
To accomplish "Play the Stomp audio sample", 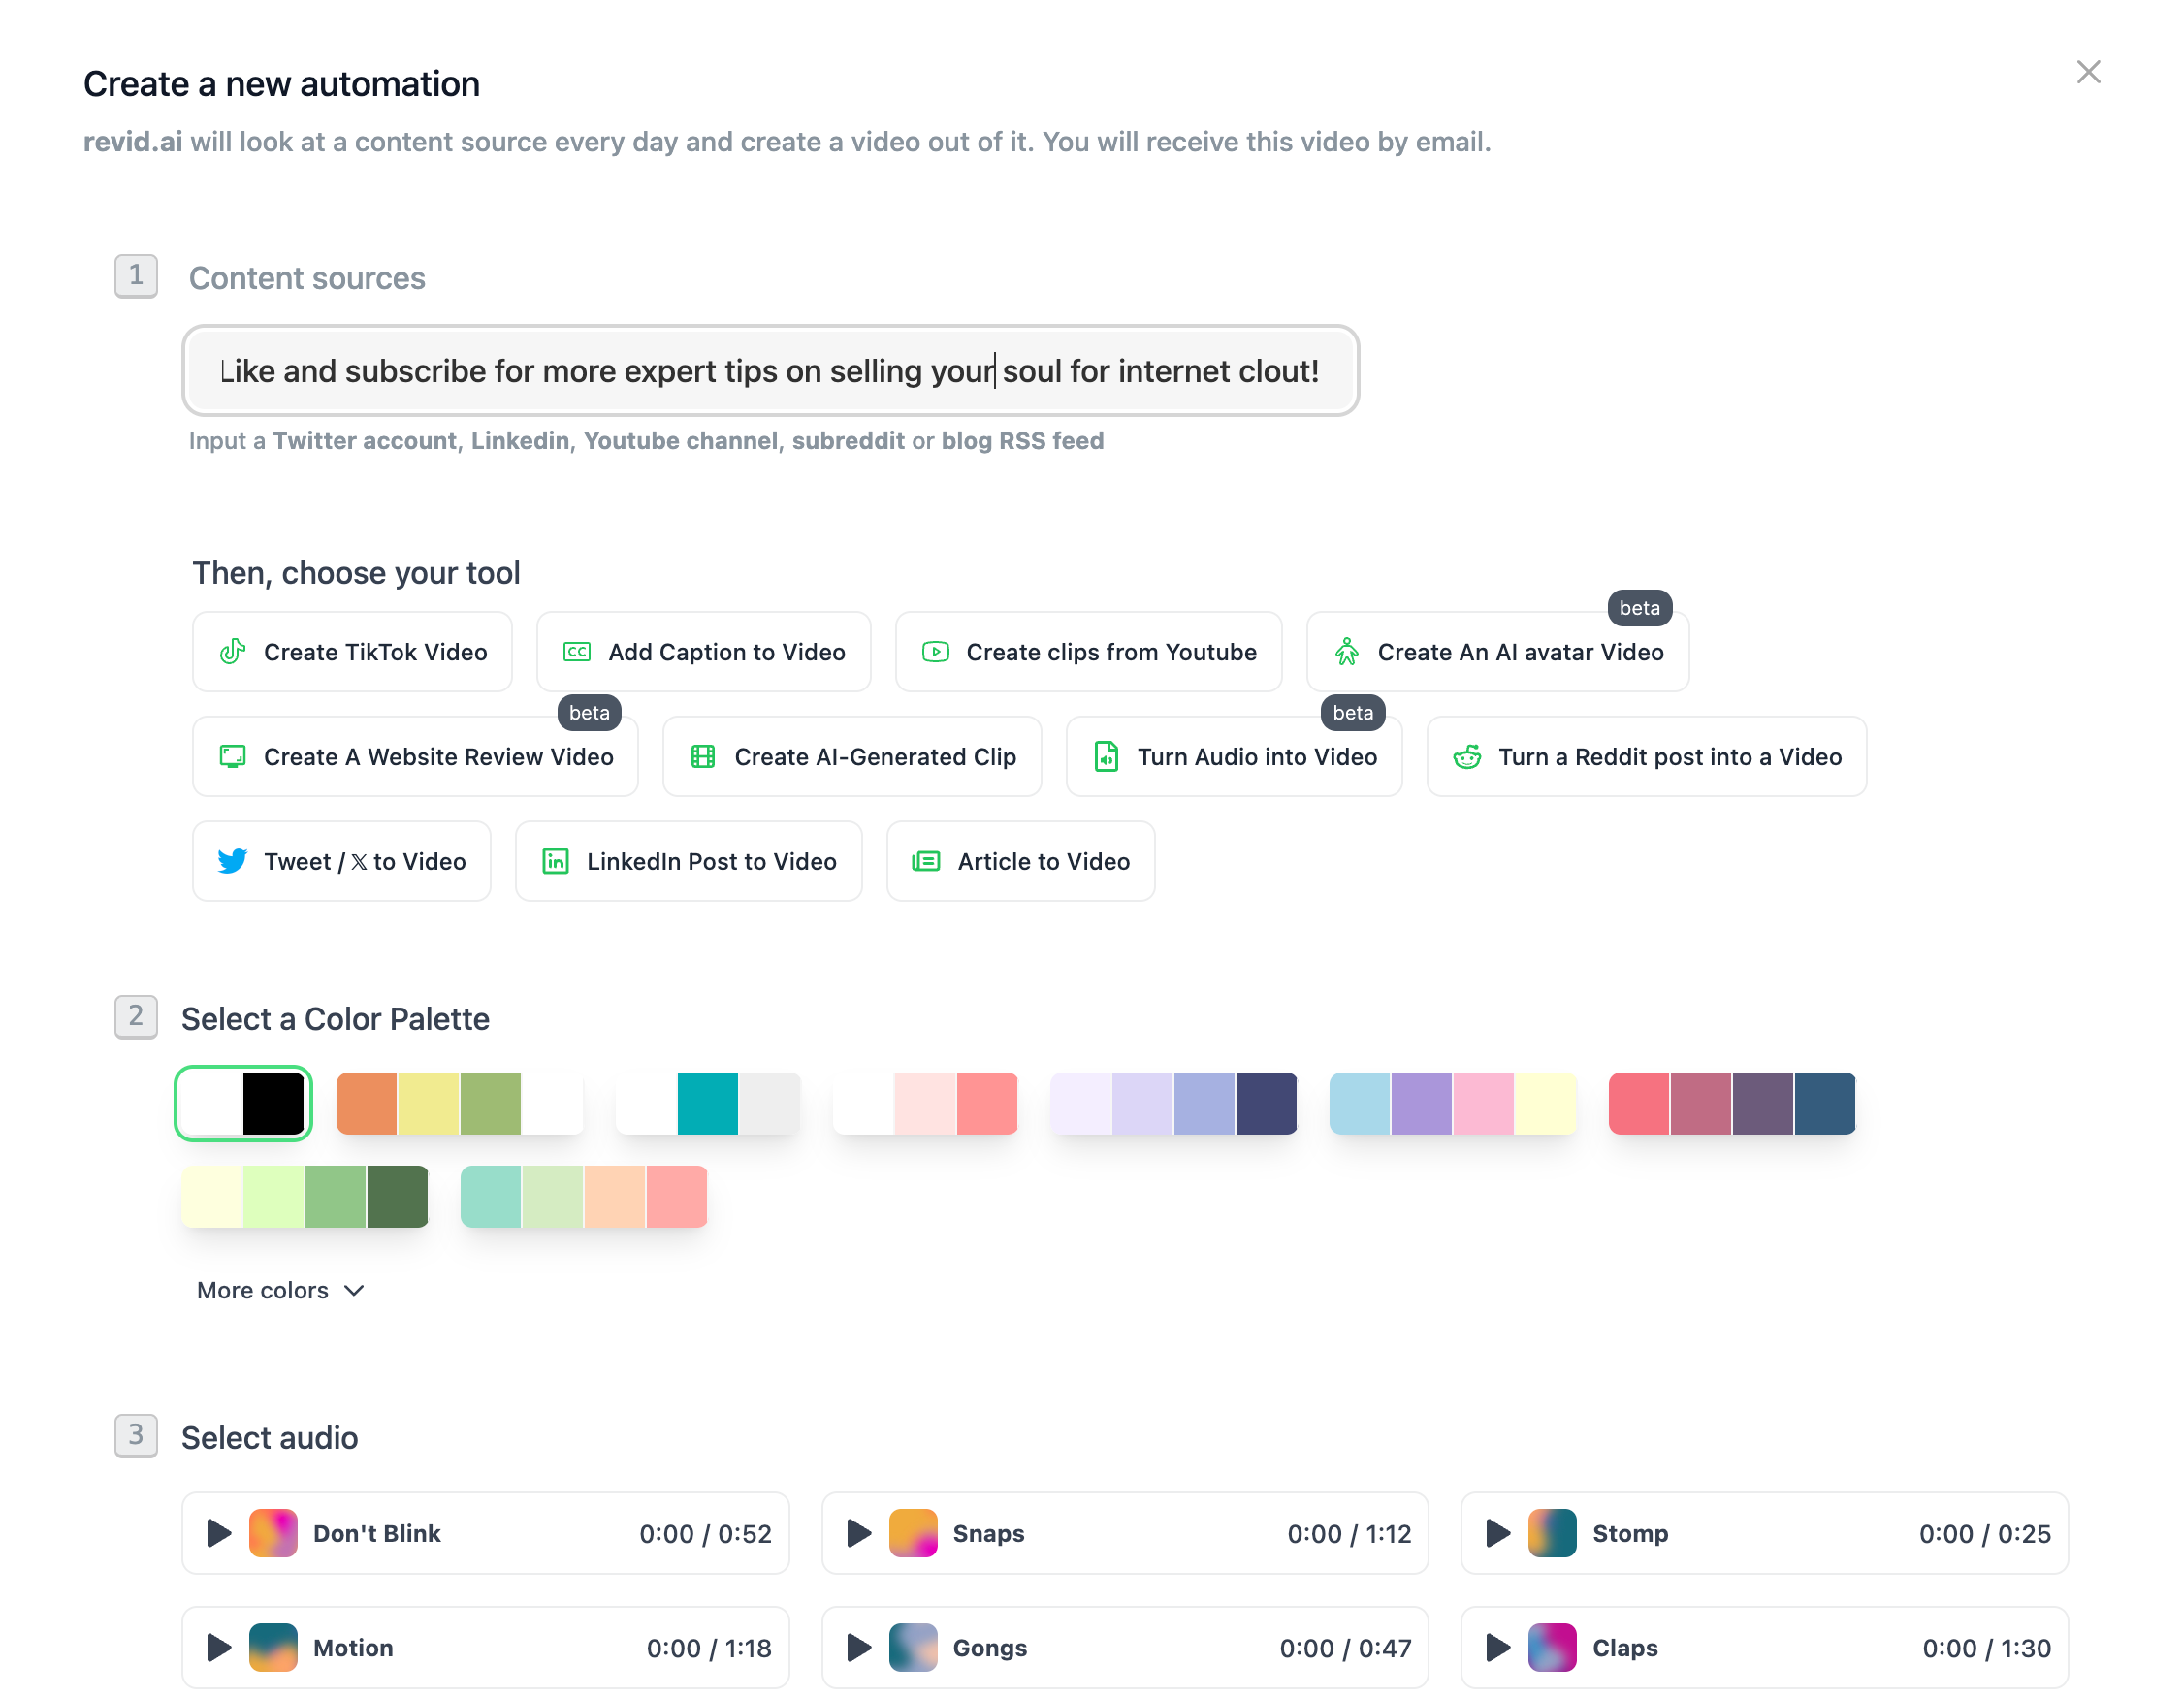I will [1497, 1533].
